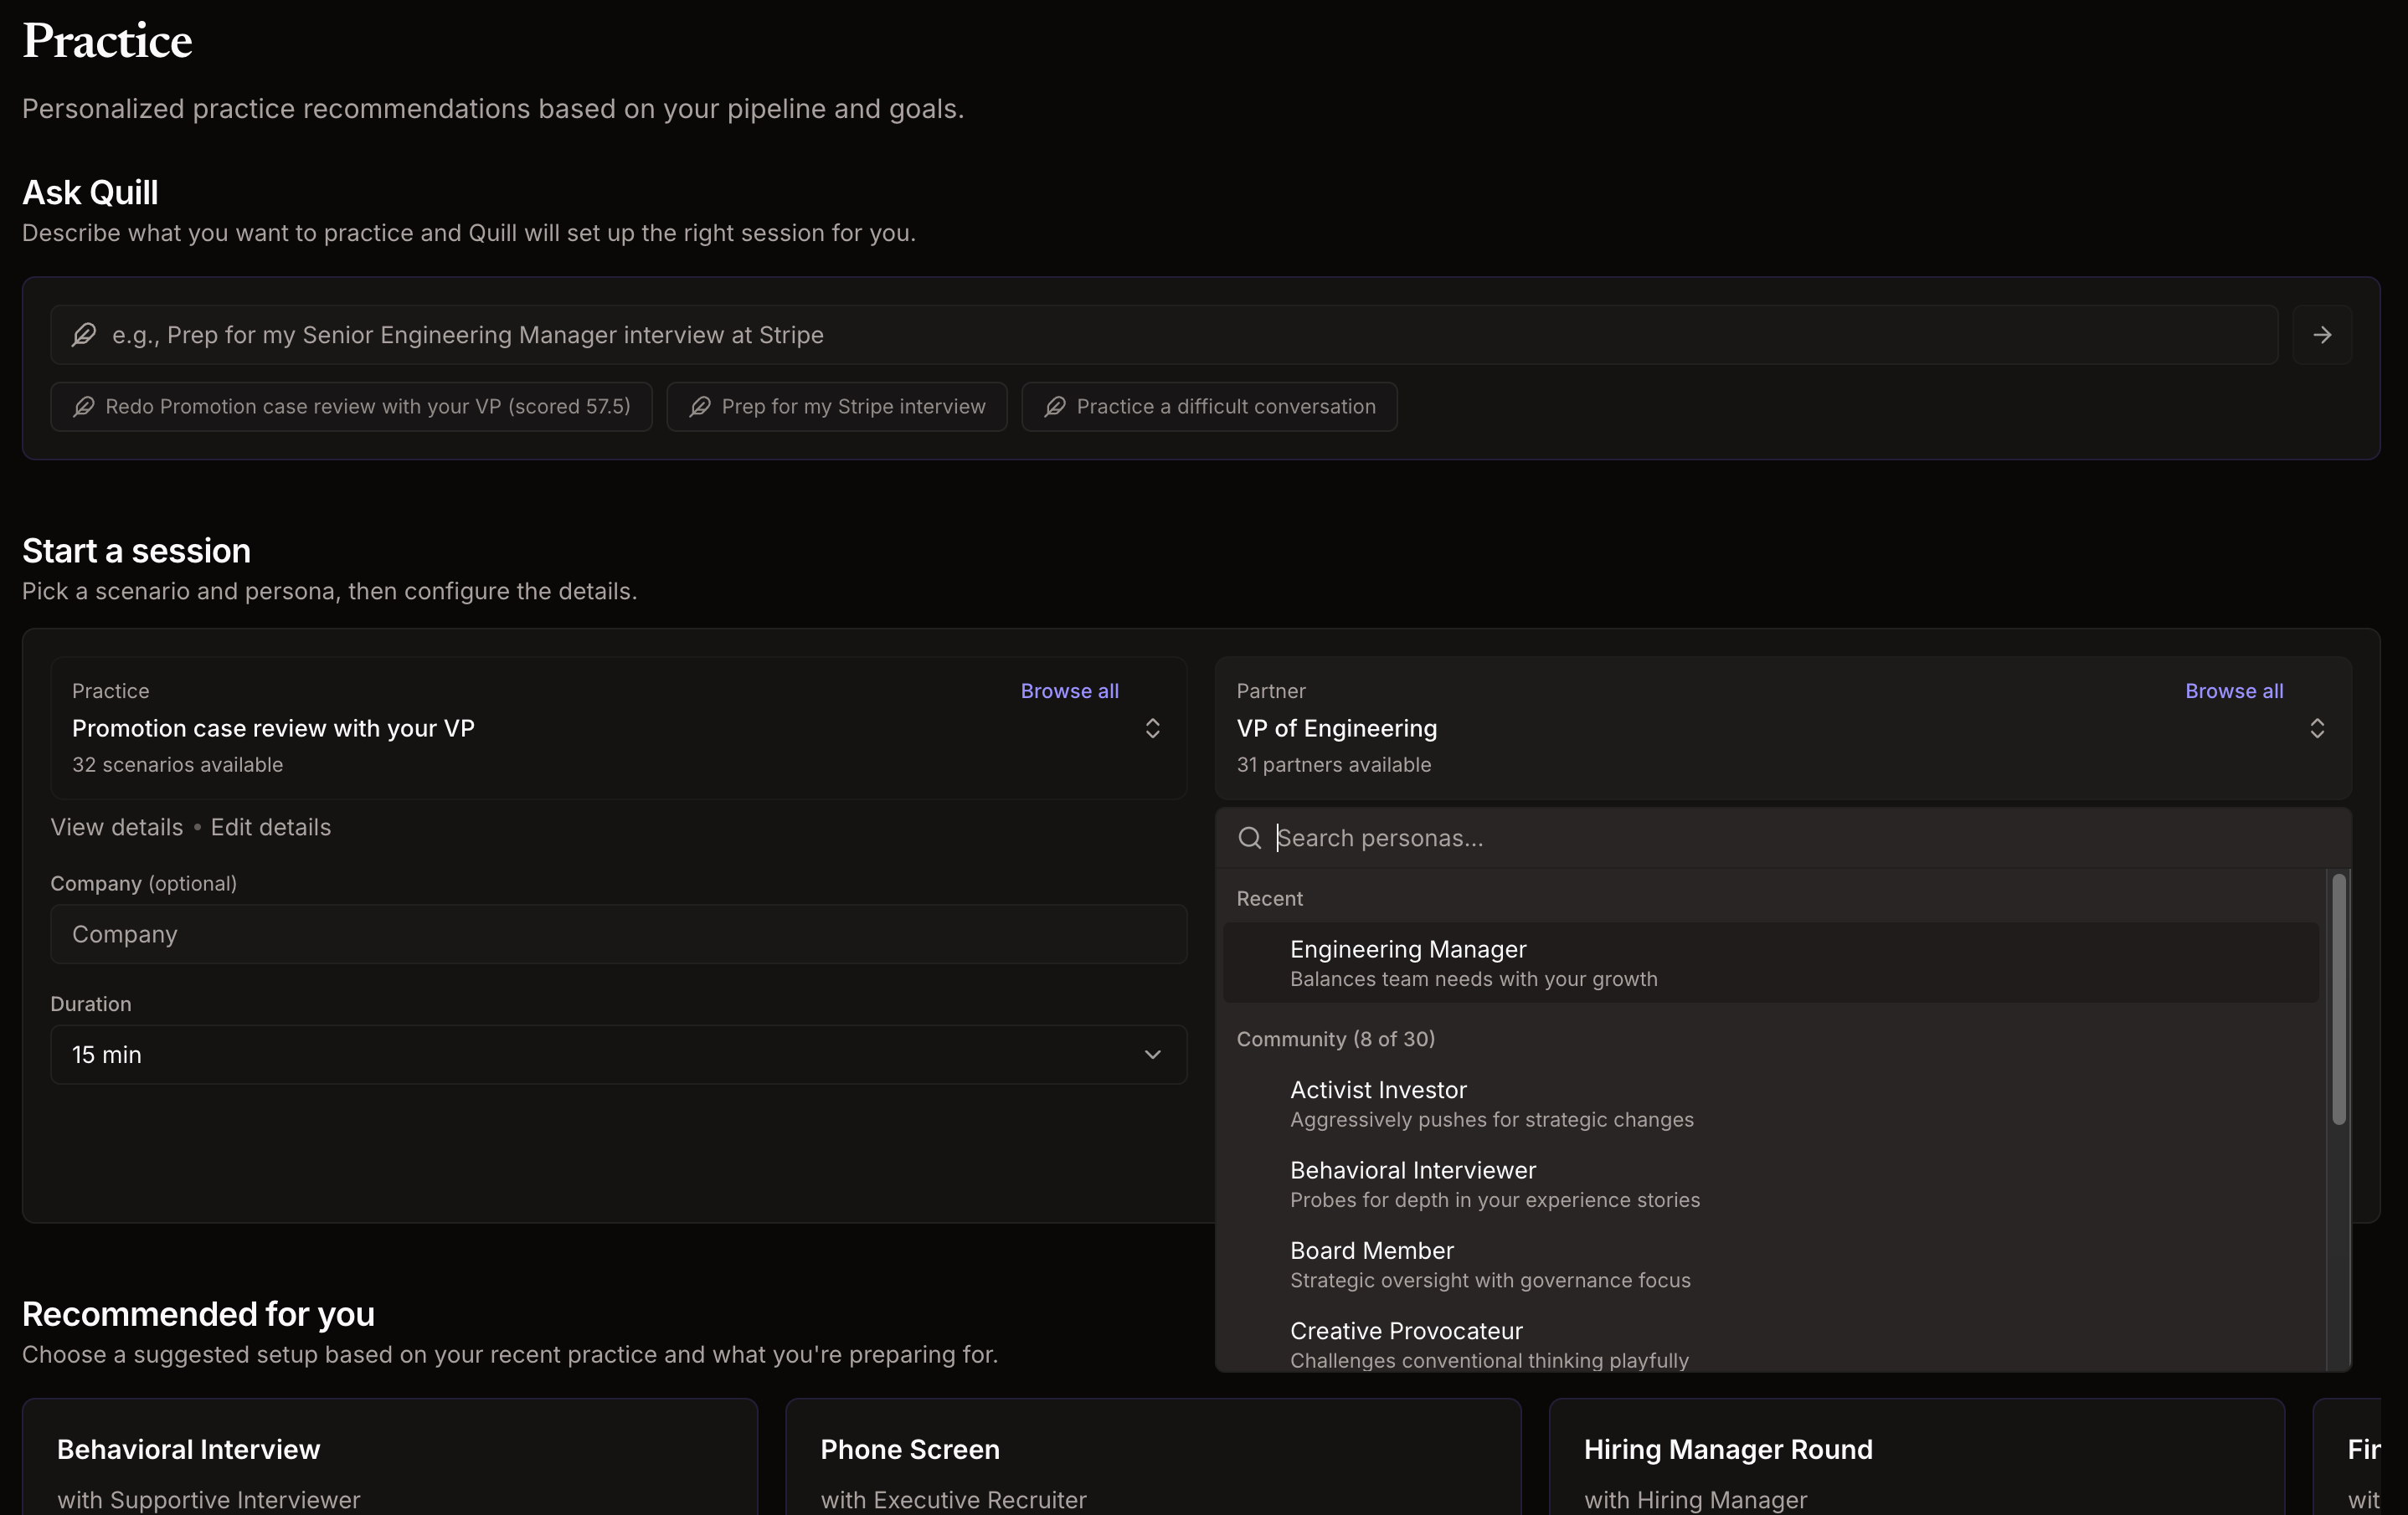This screenshot has height=1515, width=2408.
Task: Choose the Behavioral Interviewer persona
Action: pos(1770,1184)
